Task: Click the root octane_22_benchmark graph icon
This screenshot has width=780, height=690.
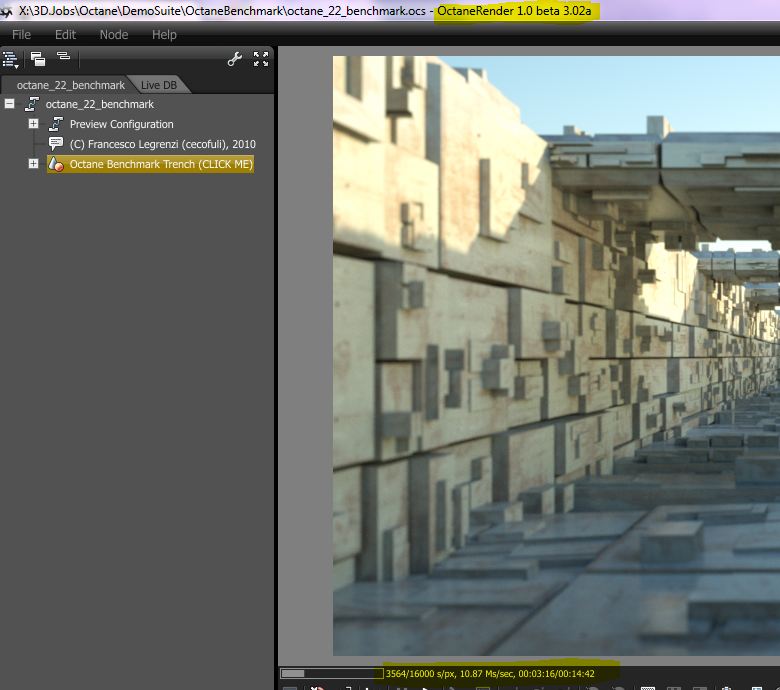Action: pos(31,104)
